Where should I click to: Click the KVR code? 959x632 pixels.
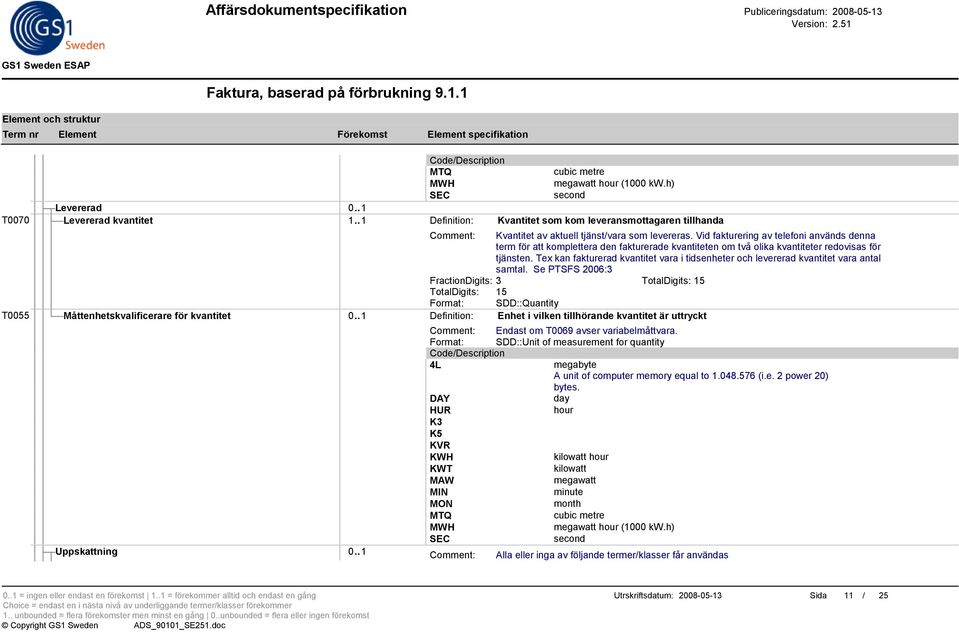coord(440,445)
